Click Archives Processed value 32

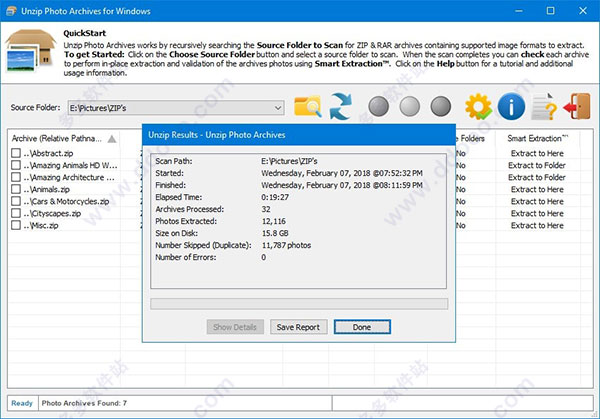point(266,209)
